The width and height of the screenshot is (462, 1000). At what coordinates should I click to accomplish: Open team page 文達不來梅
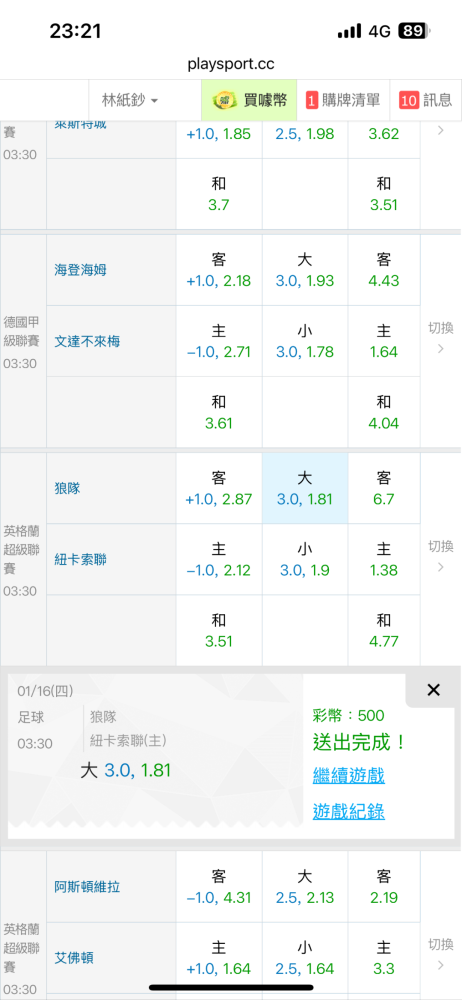pos(87,341)
